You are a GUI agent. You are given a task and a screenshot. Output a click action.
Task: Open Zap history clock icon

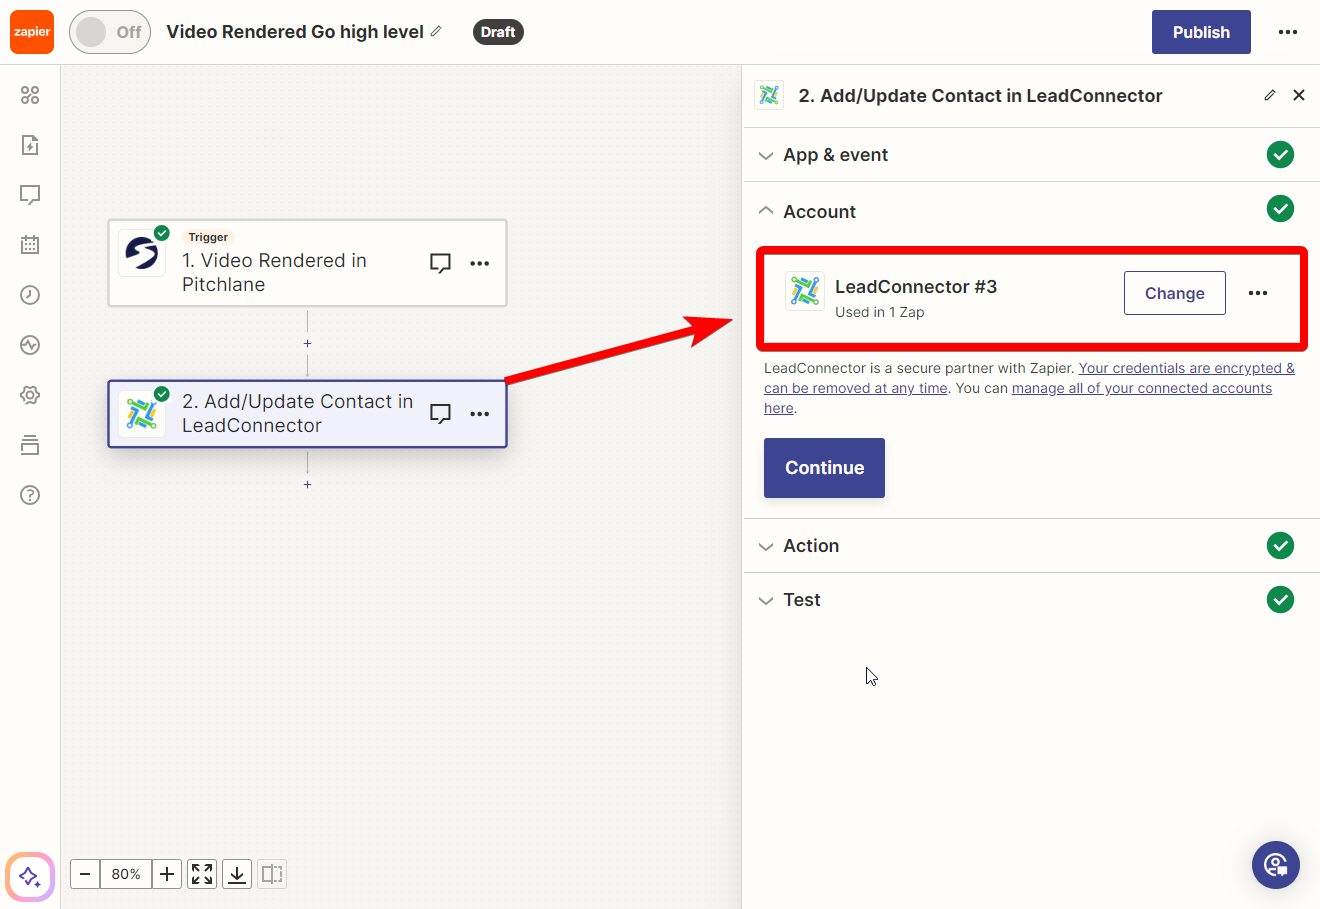coord(30,295)
